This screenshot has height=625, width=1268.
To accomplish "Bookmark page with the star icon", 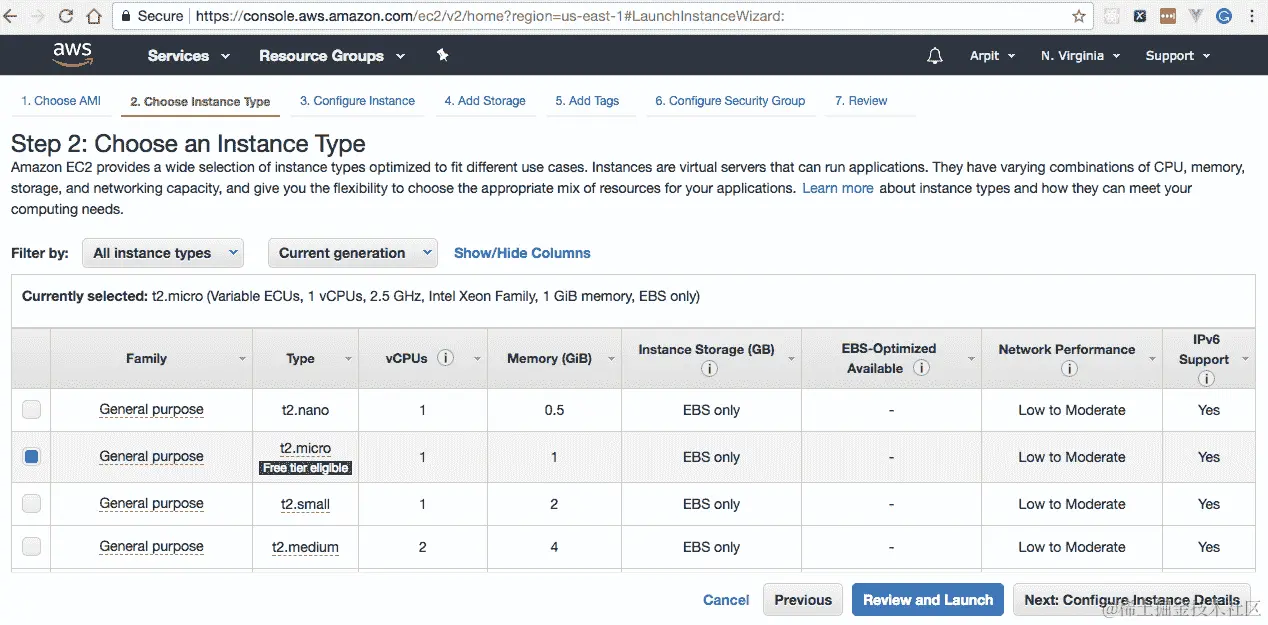I will (x=1079, y=16).
